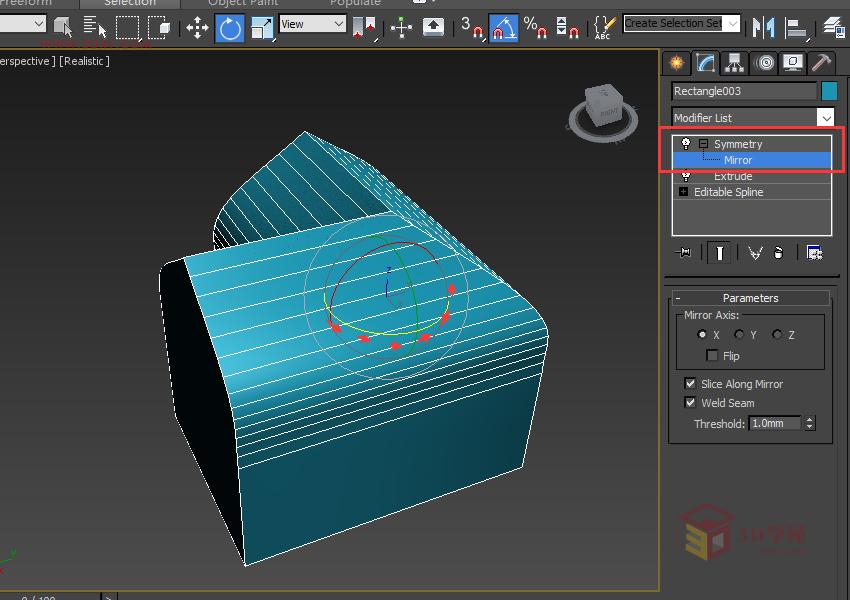Select Y mirror axis
The height and width of the screenshot is (600, 850).
pos(739,334)
